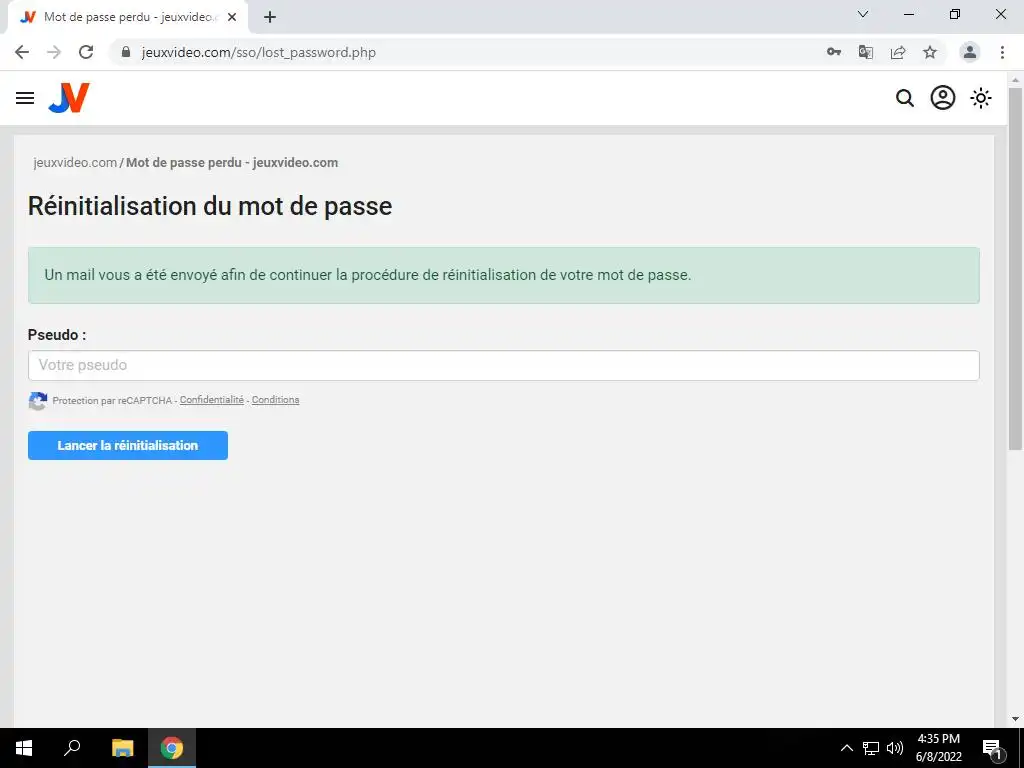Image resolution: width=1024 pixels, height=768 pixels.
Task: Close the Mot de passe perdu tab
Action: pos(232,18)
